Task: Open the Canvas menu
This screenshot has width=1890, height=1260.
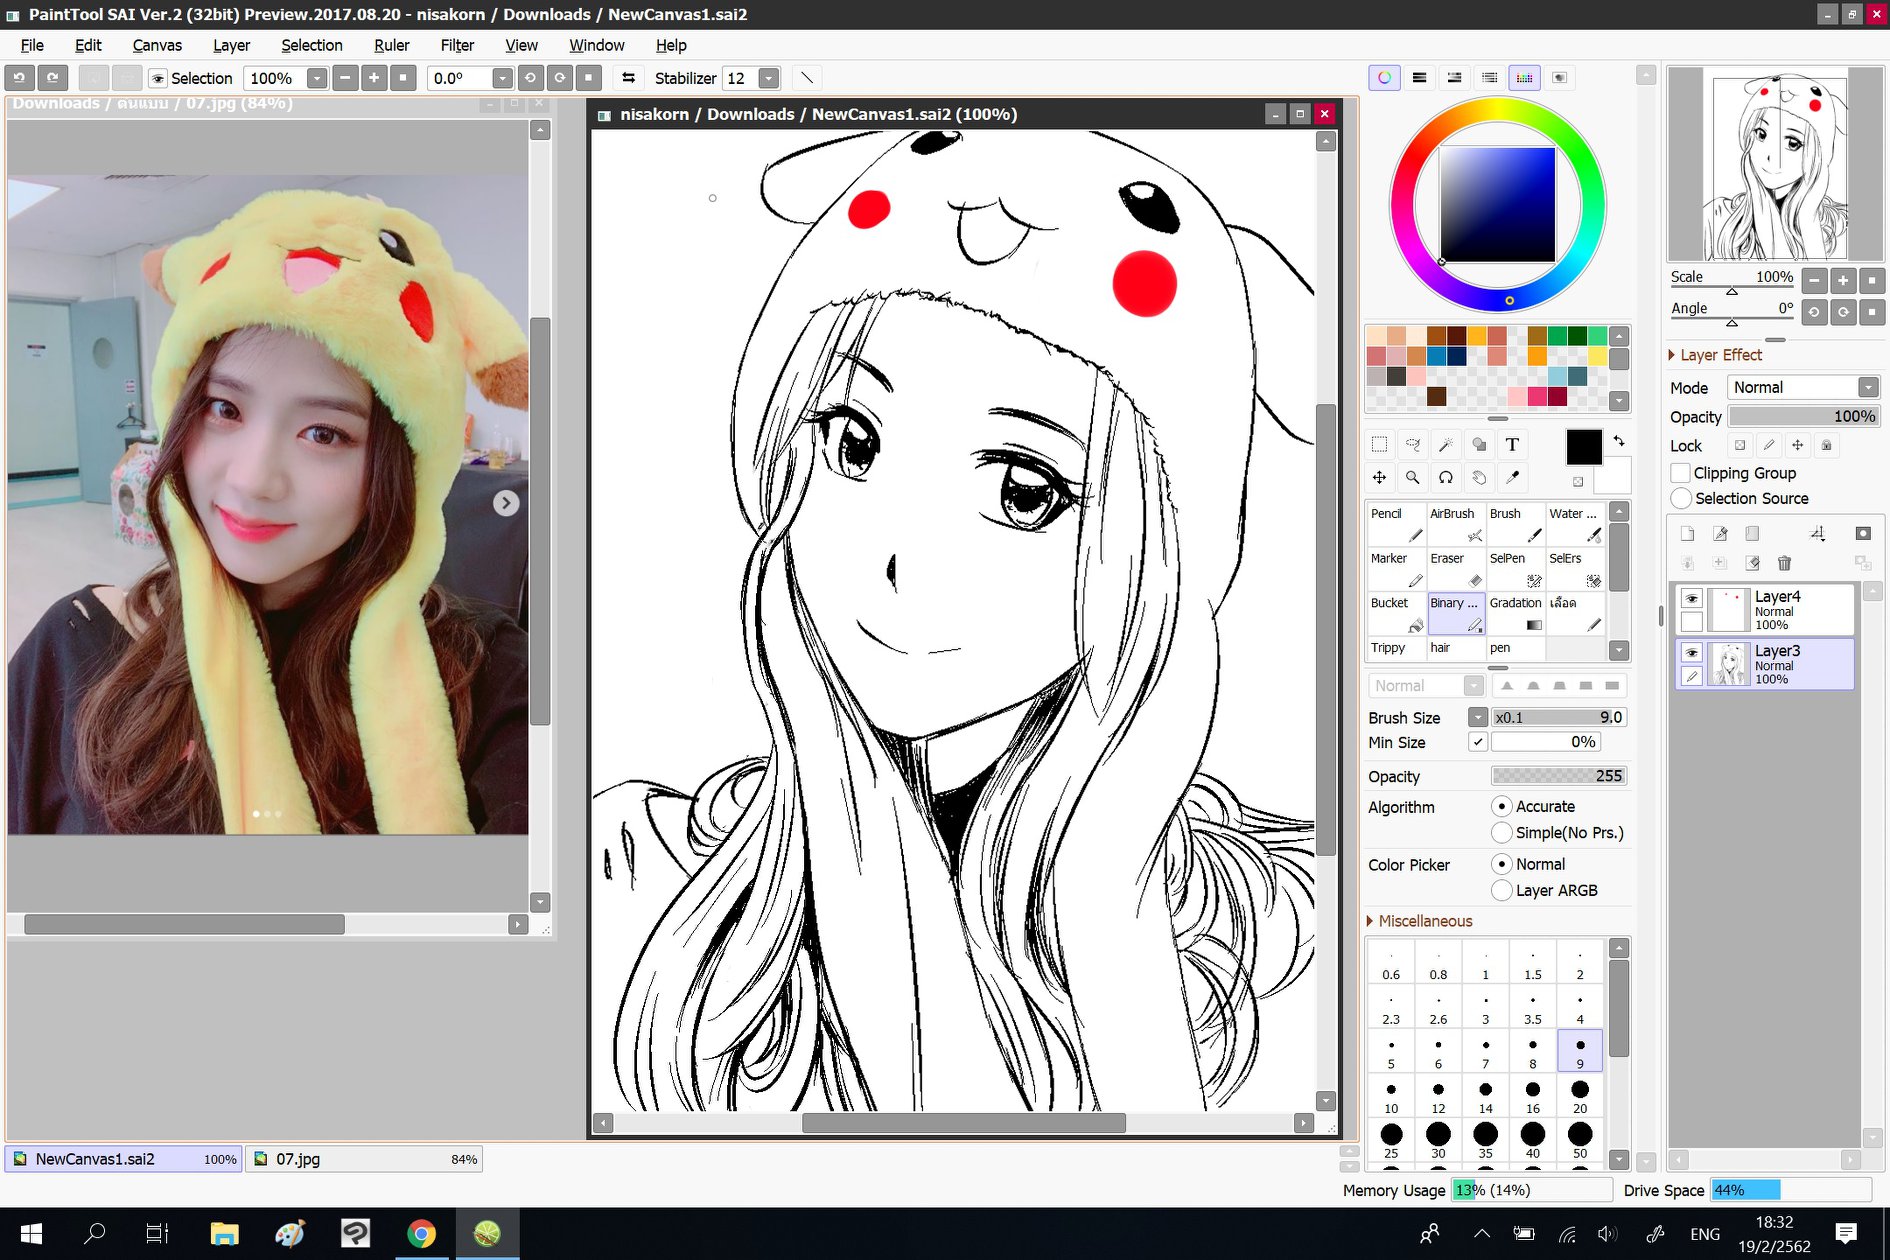Action: (x=157, y=45)
